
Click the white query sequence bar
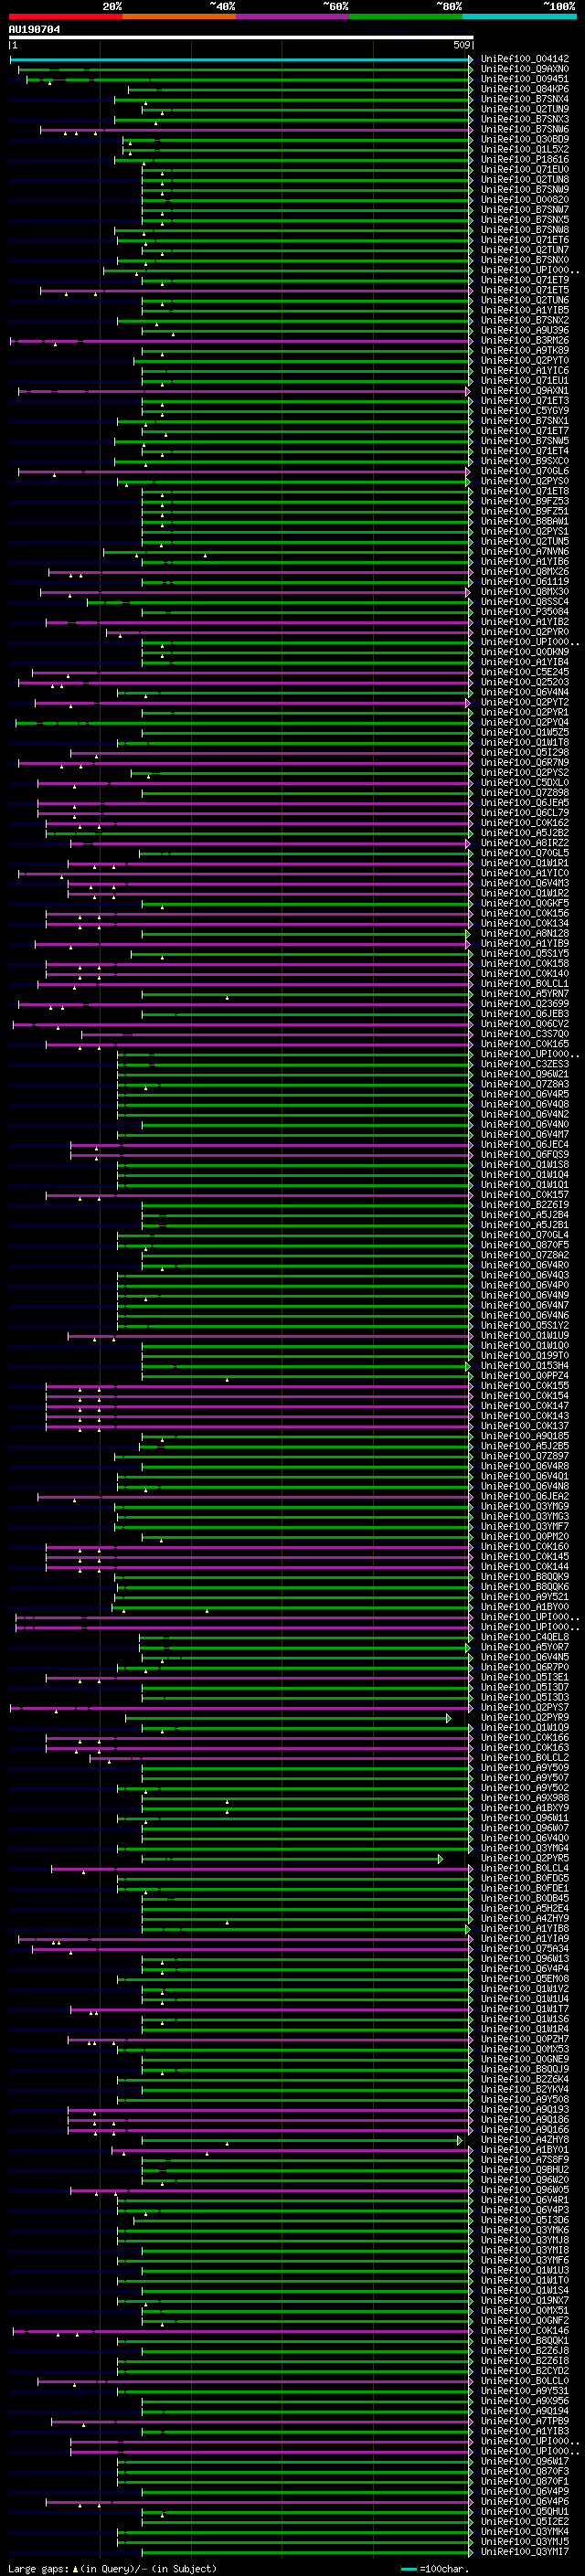pyautogui.click(x=241, y=38)
